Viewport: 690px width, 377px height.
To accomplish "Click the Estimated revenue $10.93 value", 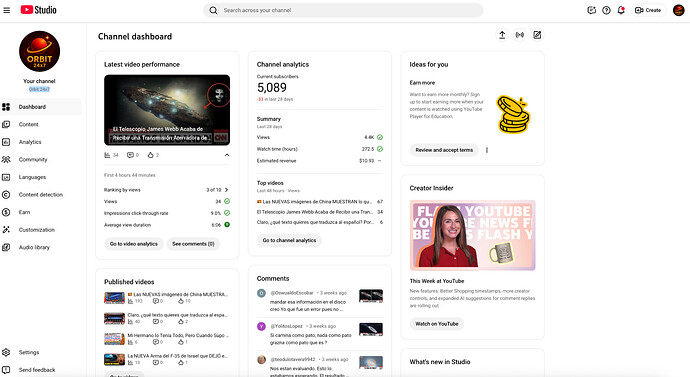I will 367,161.
